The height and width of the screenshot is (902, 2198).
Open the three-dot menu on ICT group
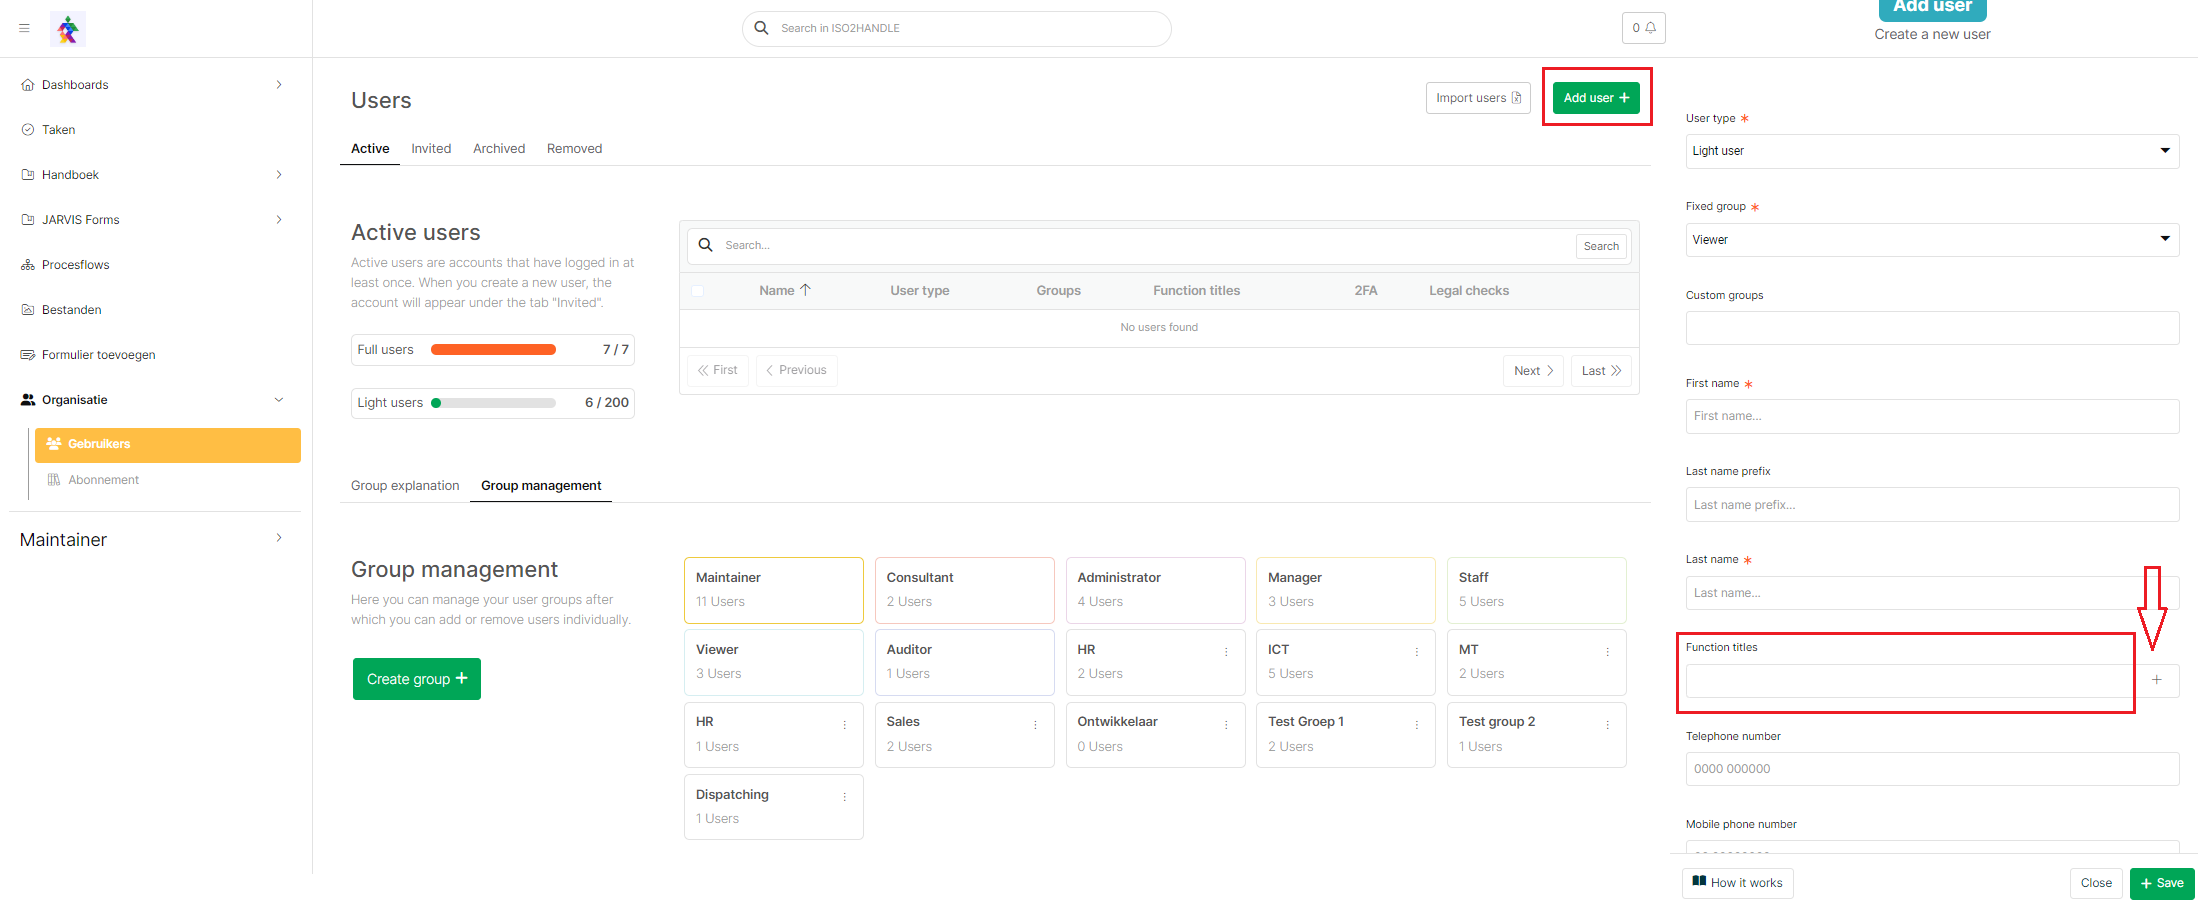(x=1416, y=652)
